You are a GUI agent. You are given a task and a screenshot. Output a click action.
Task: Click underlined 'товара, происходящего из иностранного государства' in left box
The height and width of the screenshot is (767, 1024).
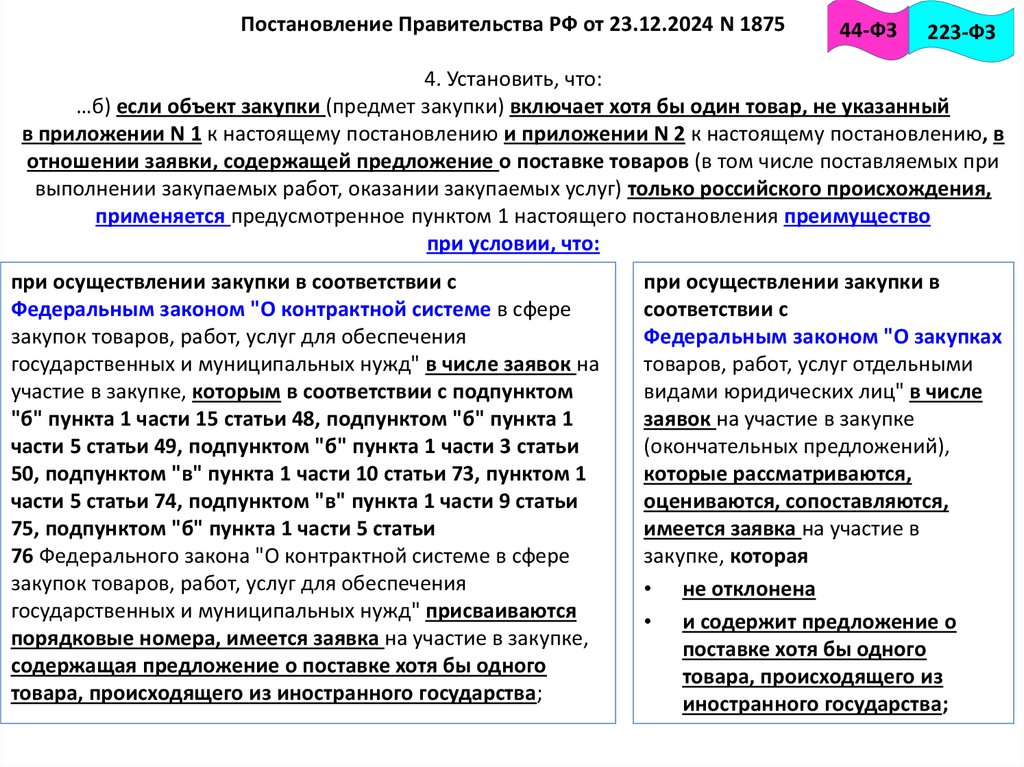273,693
